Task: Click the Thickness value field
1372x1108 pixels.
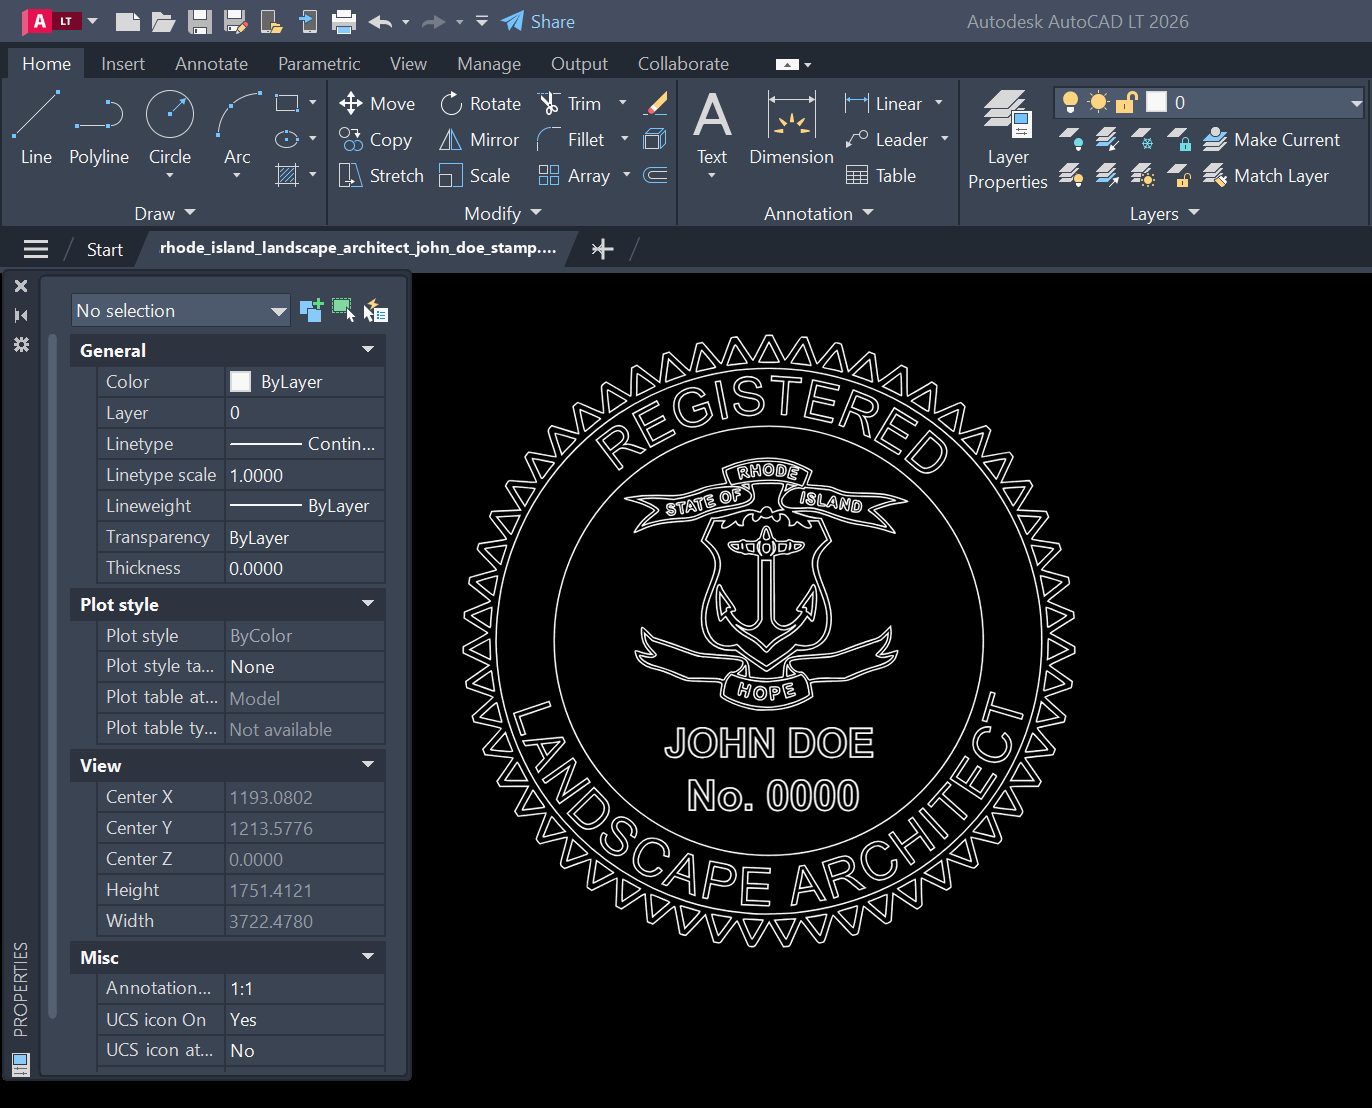Action: [x=305, y=568]
